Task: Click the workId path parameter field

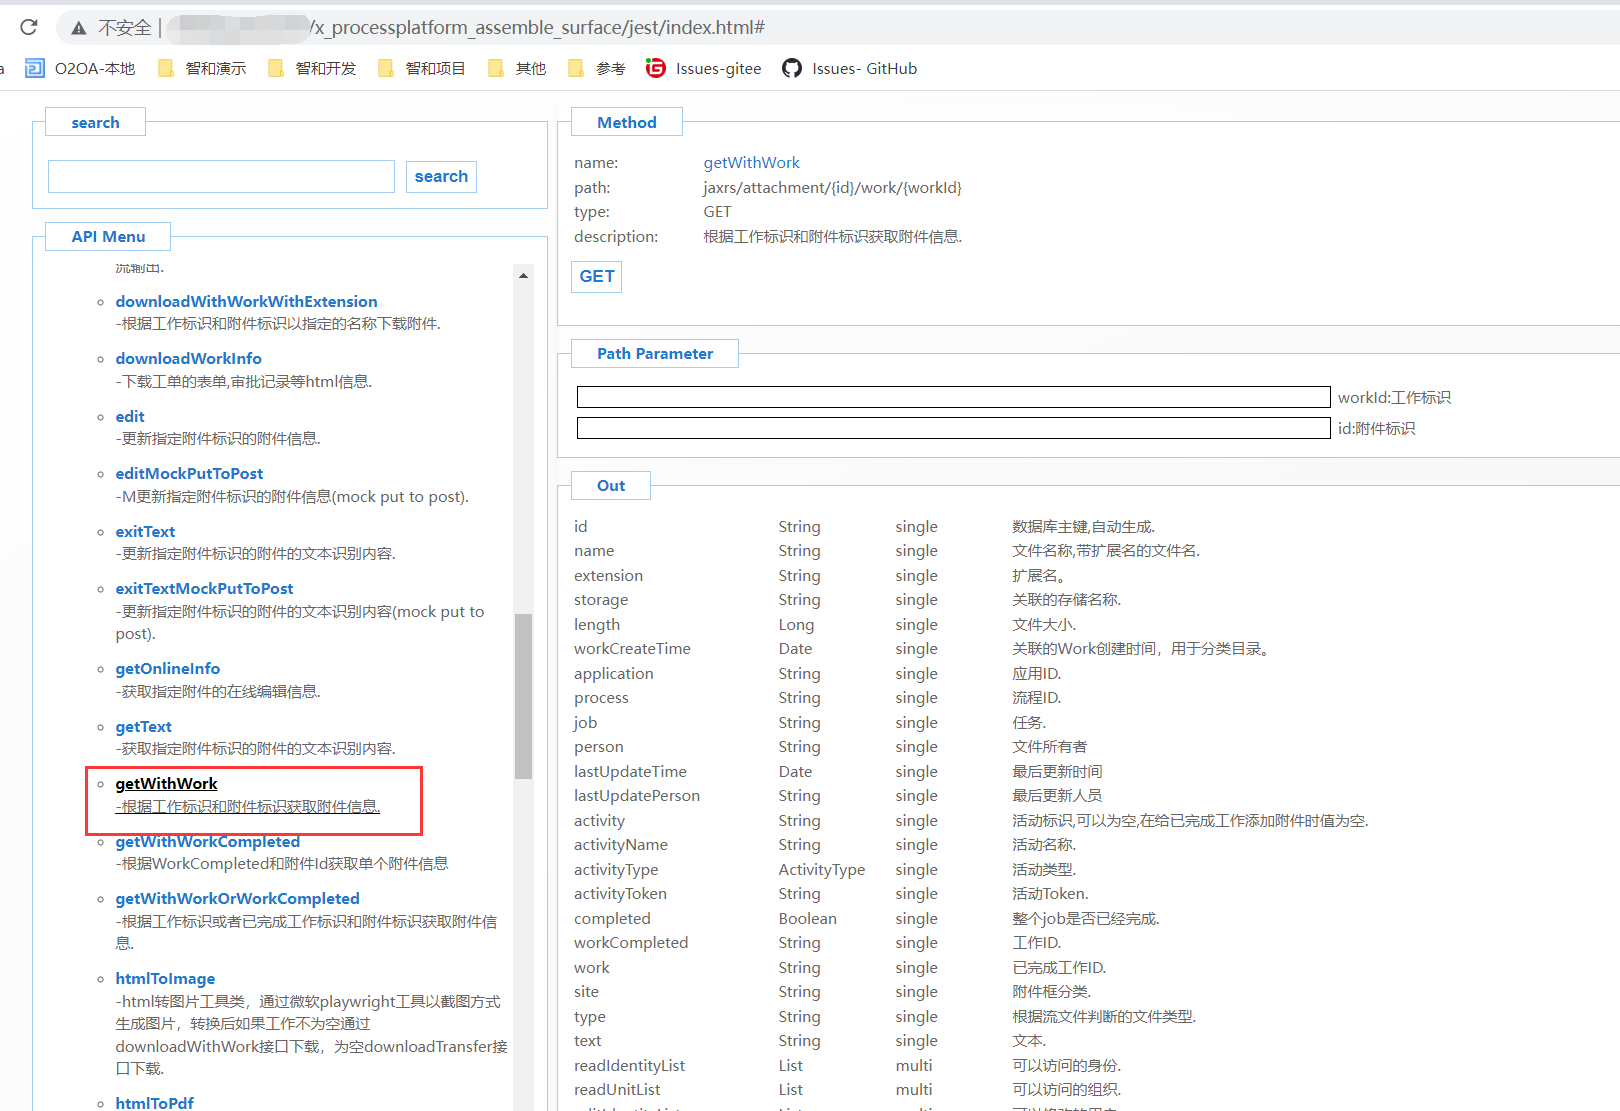Action: pyautogui.click(x=952, y=397)
